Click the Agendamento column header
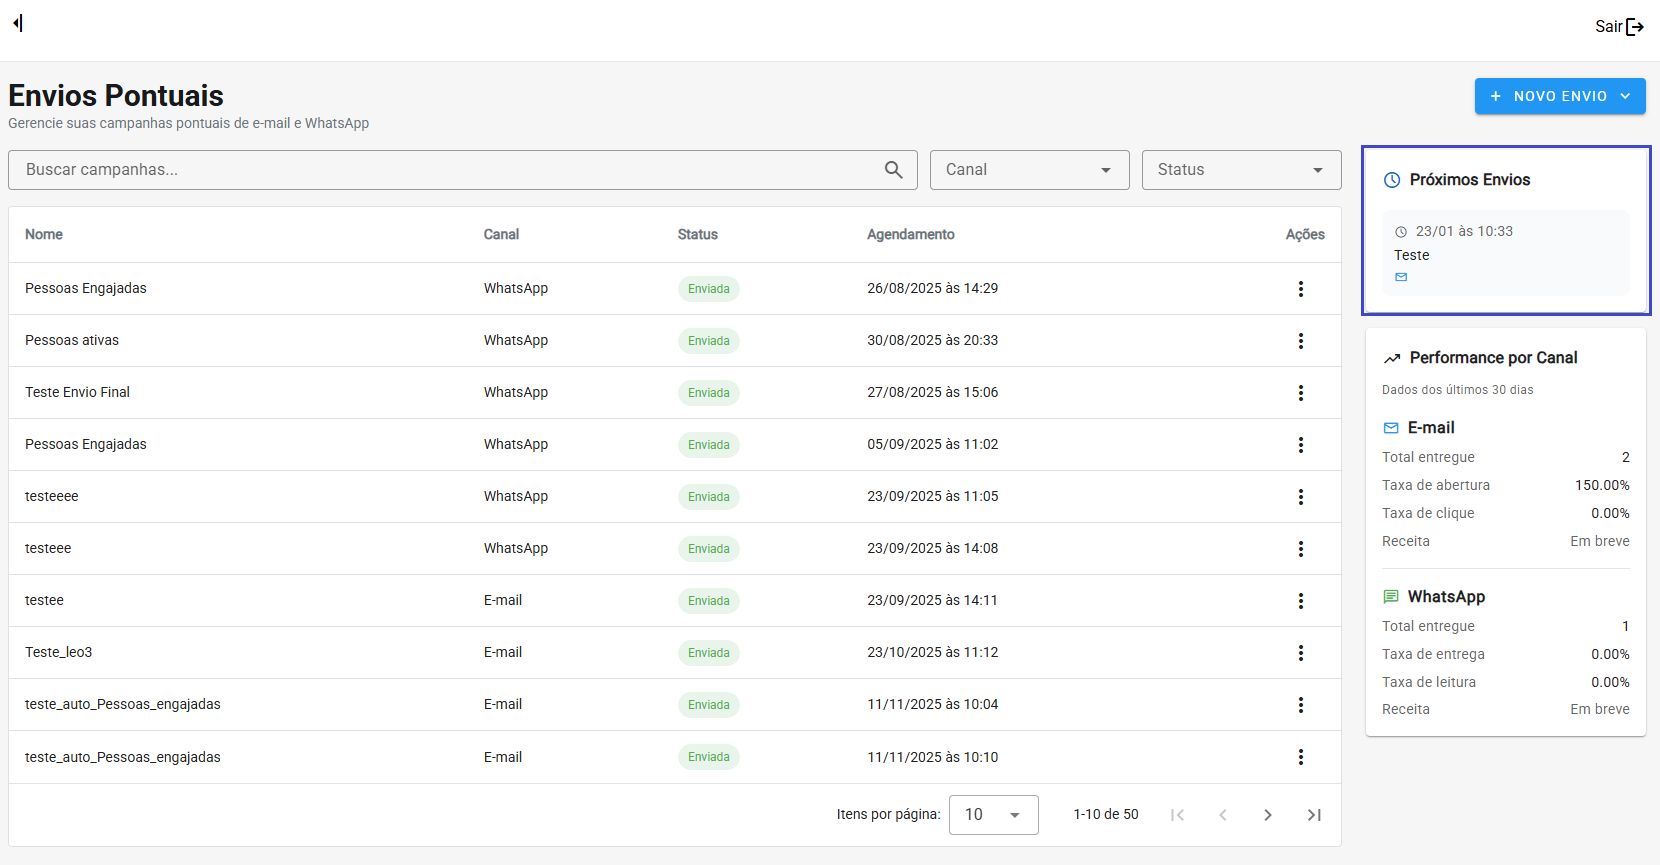 click(910, 235)
